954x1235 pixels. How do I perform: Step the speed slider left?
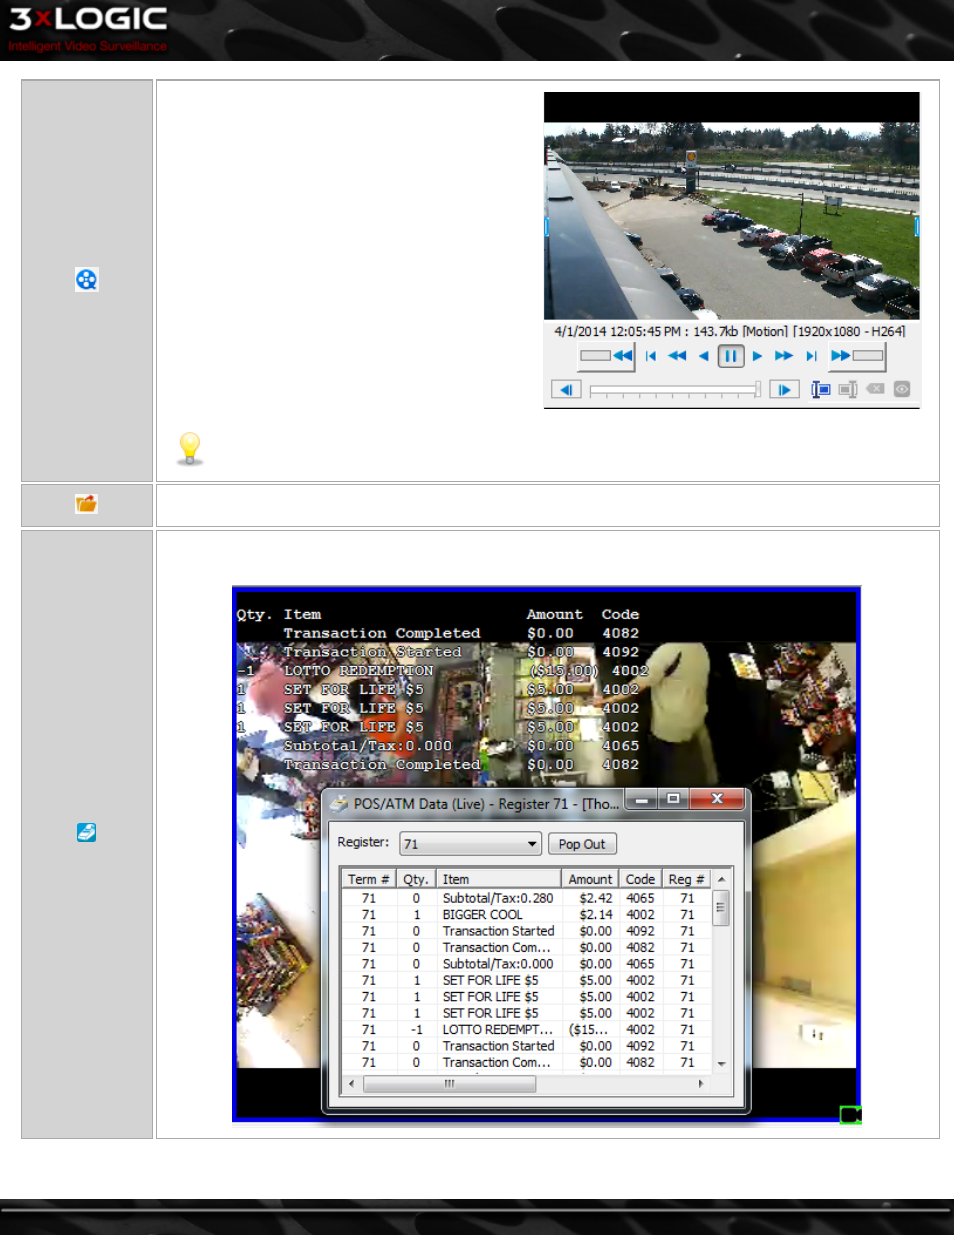pos(566,390)
